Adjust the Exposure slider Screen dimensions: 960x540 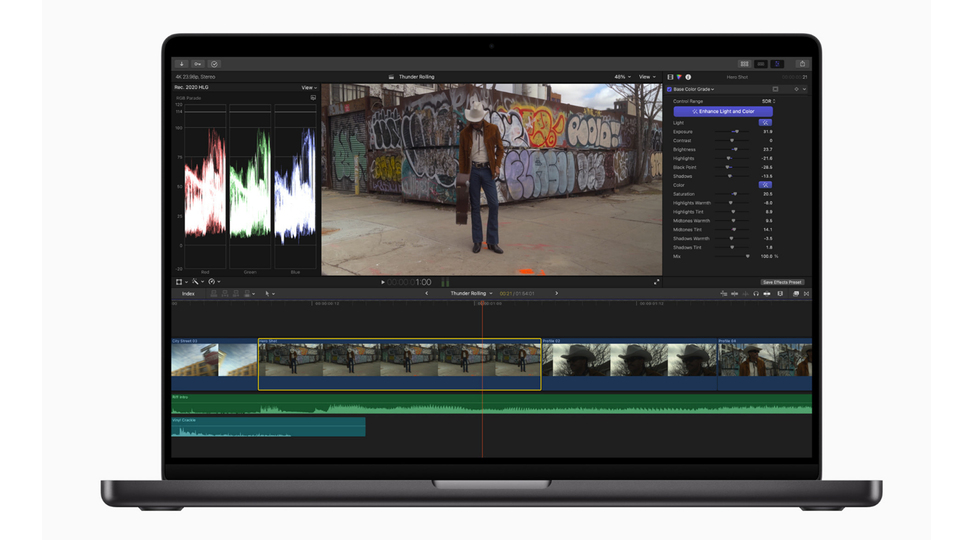pos(736,131)
